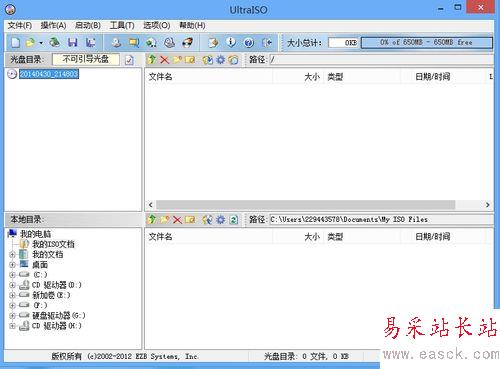Click the Open CD/DVD toolbar icon

click(x=55, y=42)
